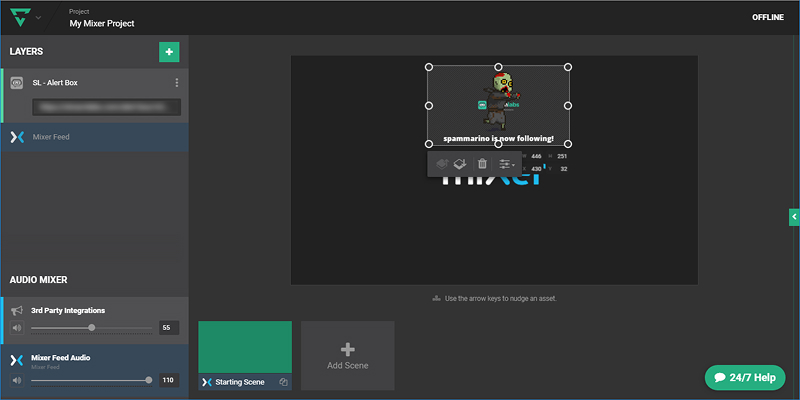This screenshot has width=800, height=400.
Task: Select the SL - Alert Box layer icon
Action: [17, 83]
